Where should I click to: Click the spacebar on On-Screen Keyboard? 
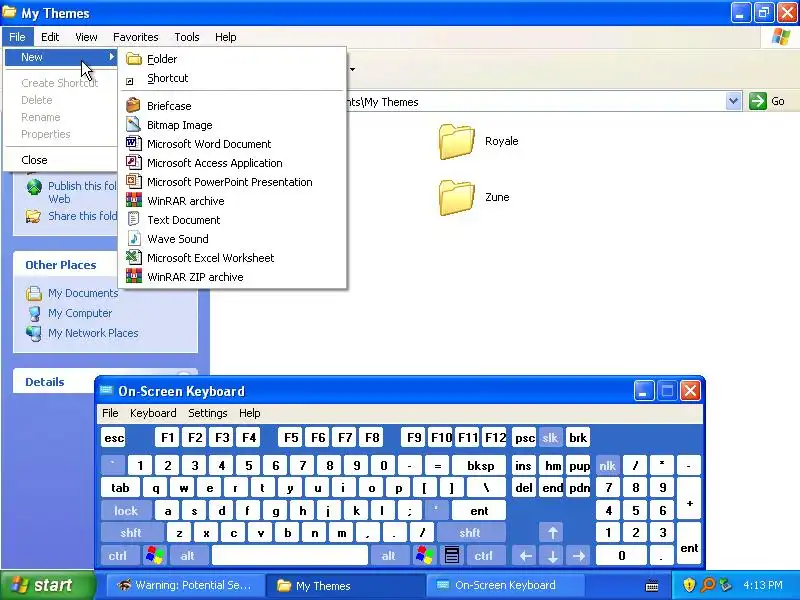(290, 556)
